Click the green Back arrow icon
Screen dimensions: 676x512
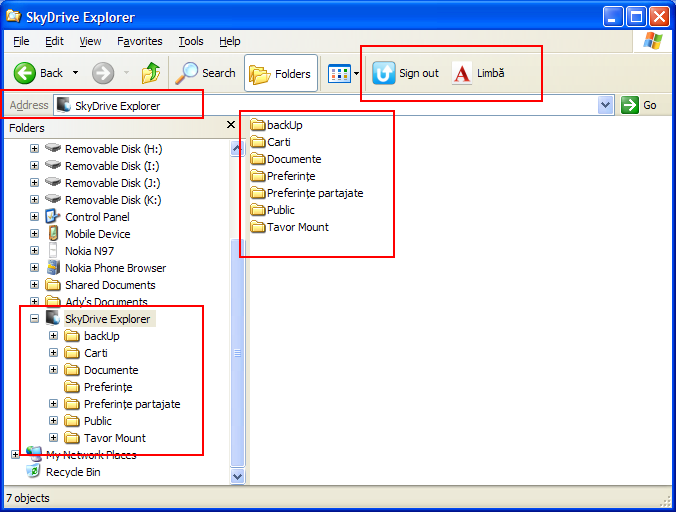pos(25,73)
